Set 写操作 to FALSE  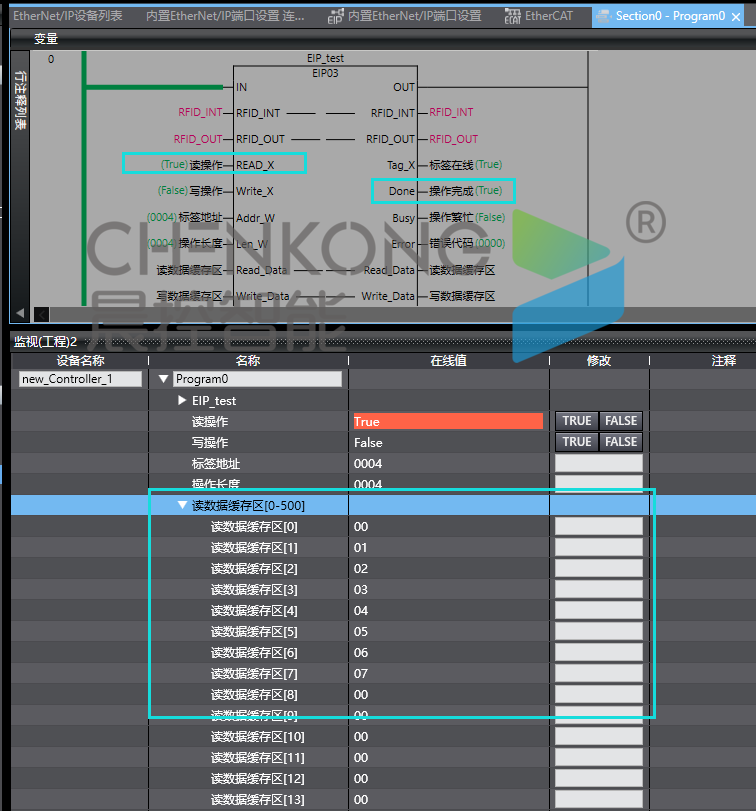coord(620,442)
